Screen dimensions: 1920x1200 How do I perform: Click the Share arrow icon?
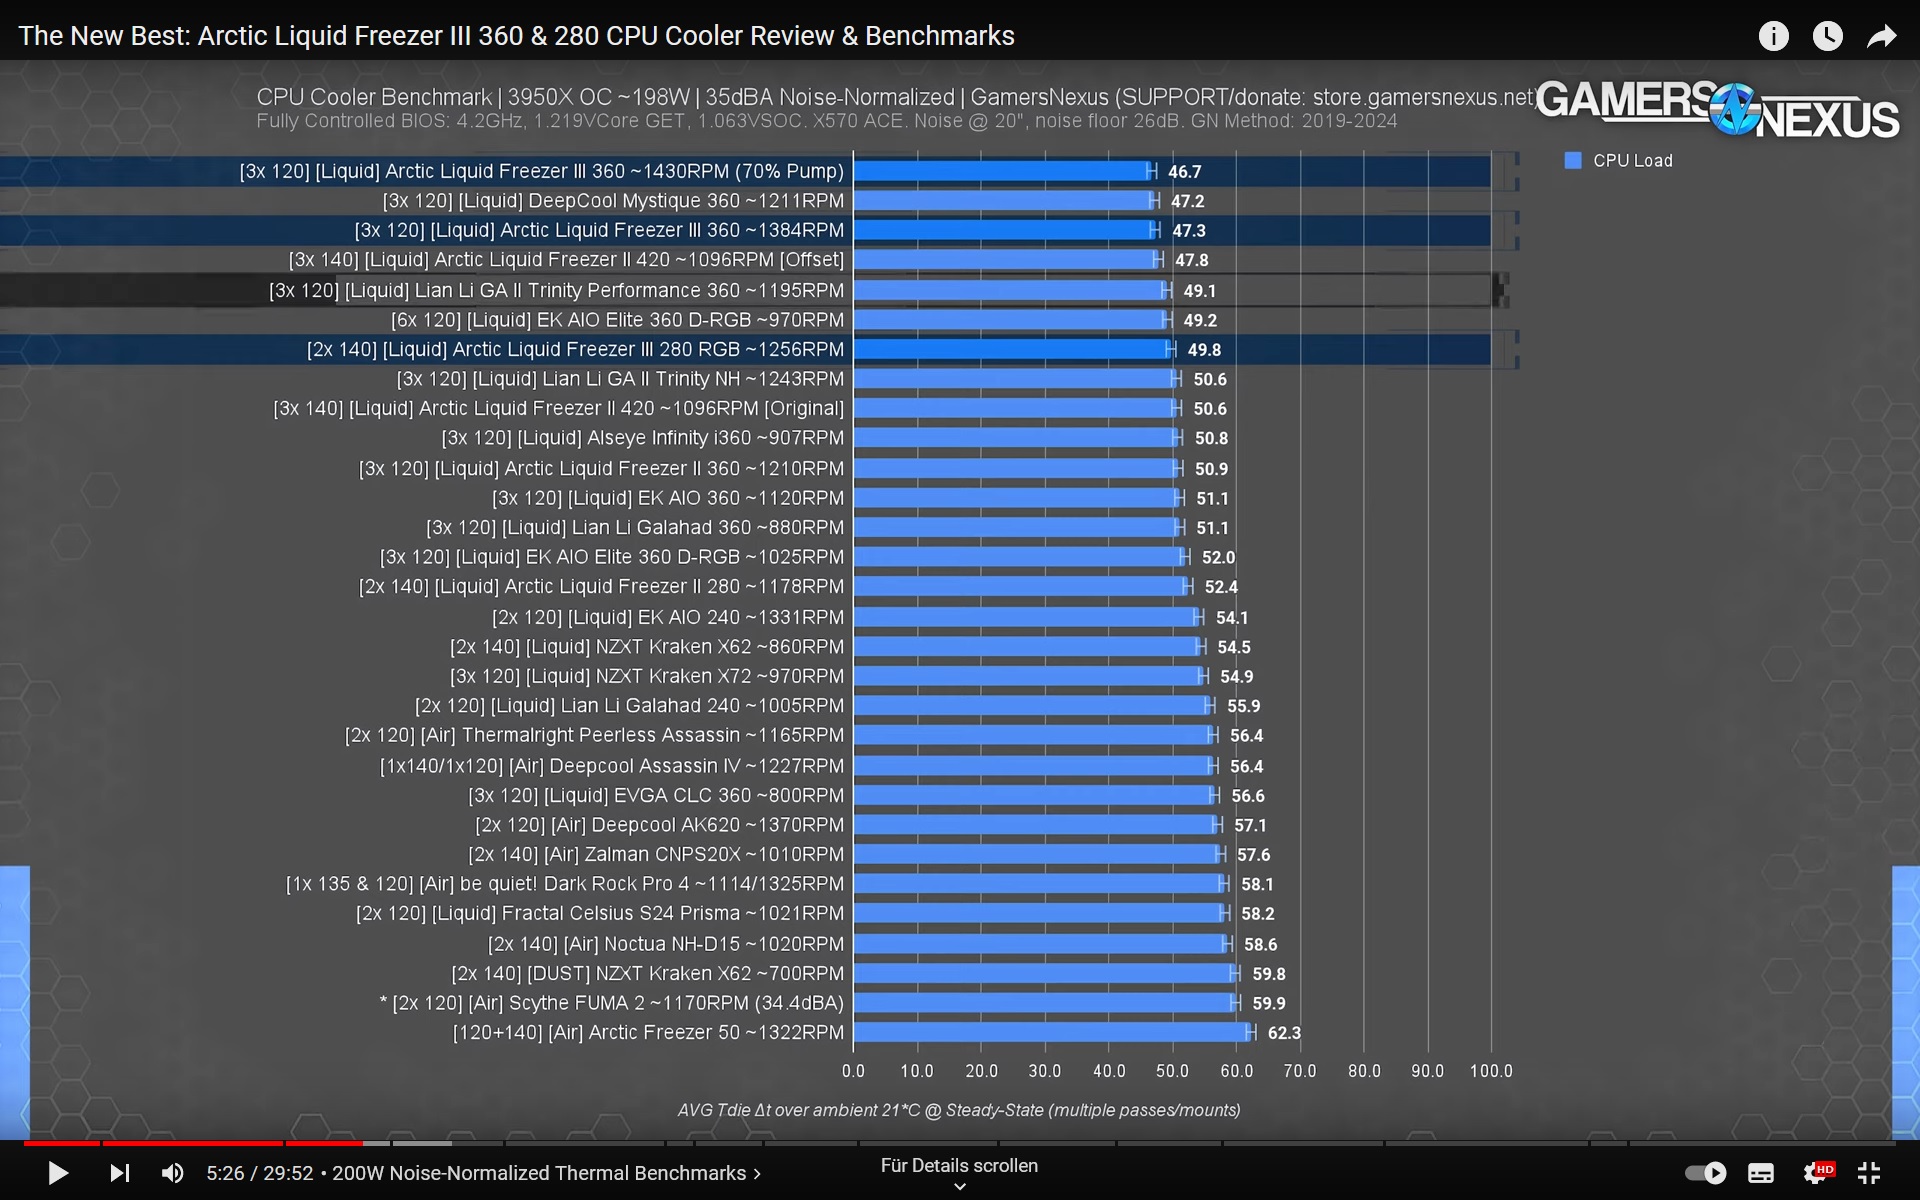pos(1881,36)
